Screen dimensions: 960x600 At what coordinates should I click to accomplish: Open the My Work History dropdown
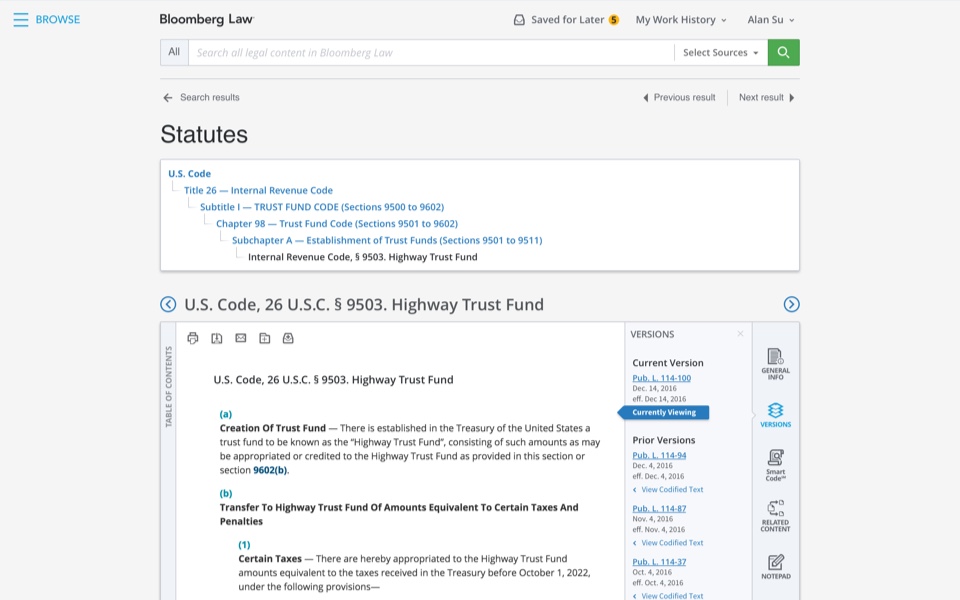(681, 20)
